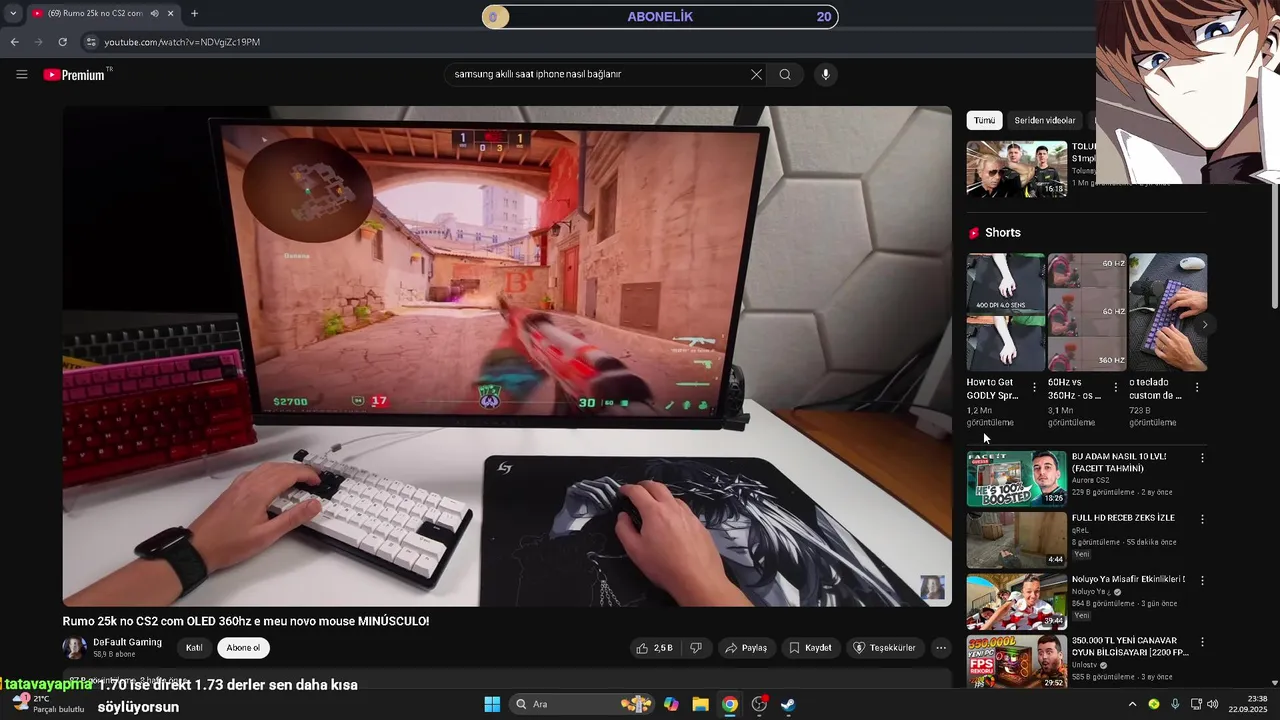1280x720 pixels.
Task: Open the weather widget showing 21°C
Action: (48, 704)
